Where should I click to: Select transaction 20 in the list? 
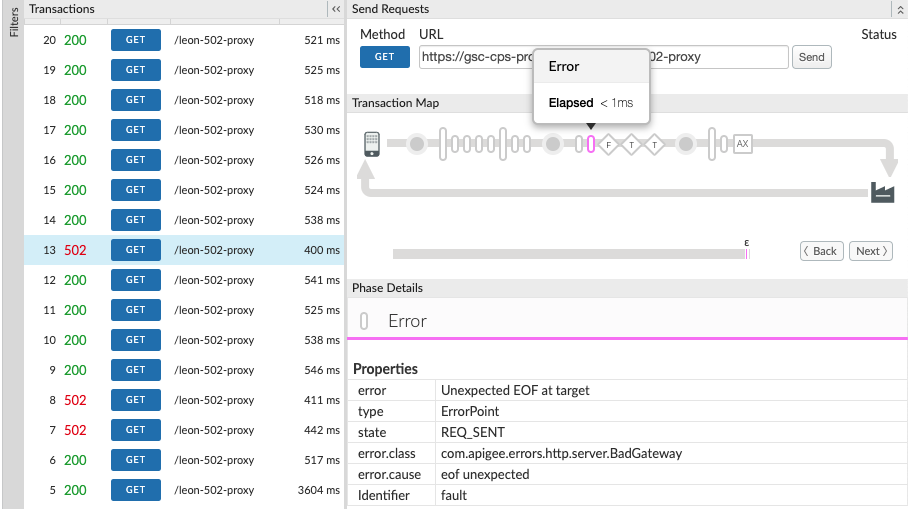183,40
